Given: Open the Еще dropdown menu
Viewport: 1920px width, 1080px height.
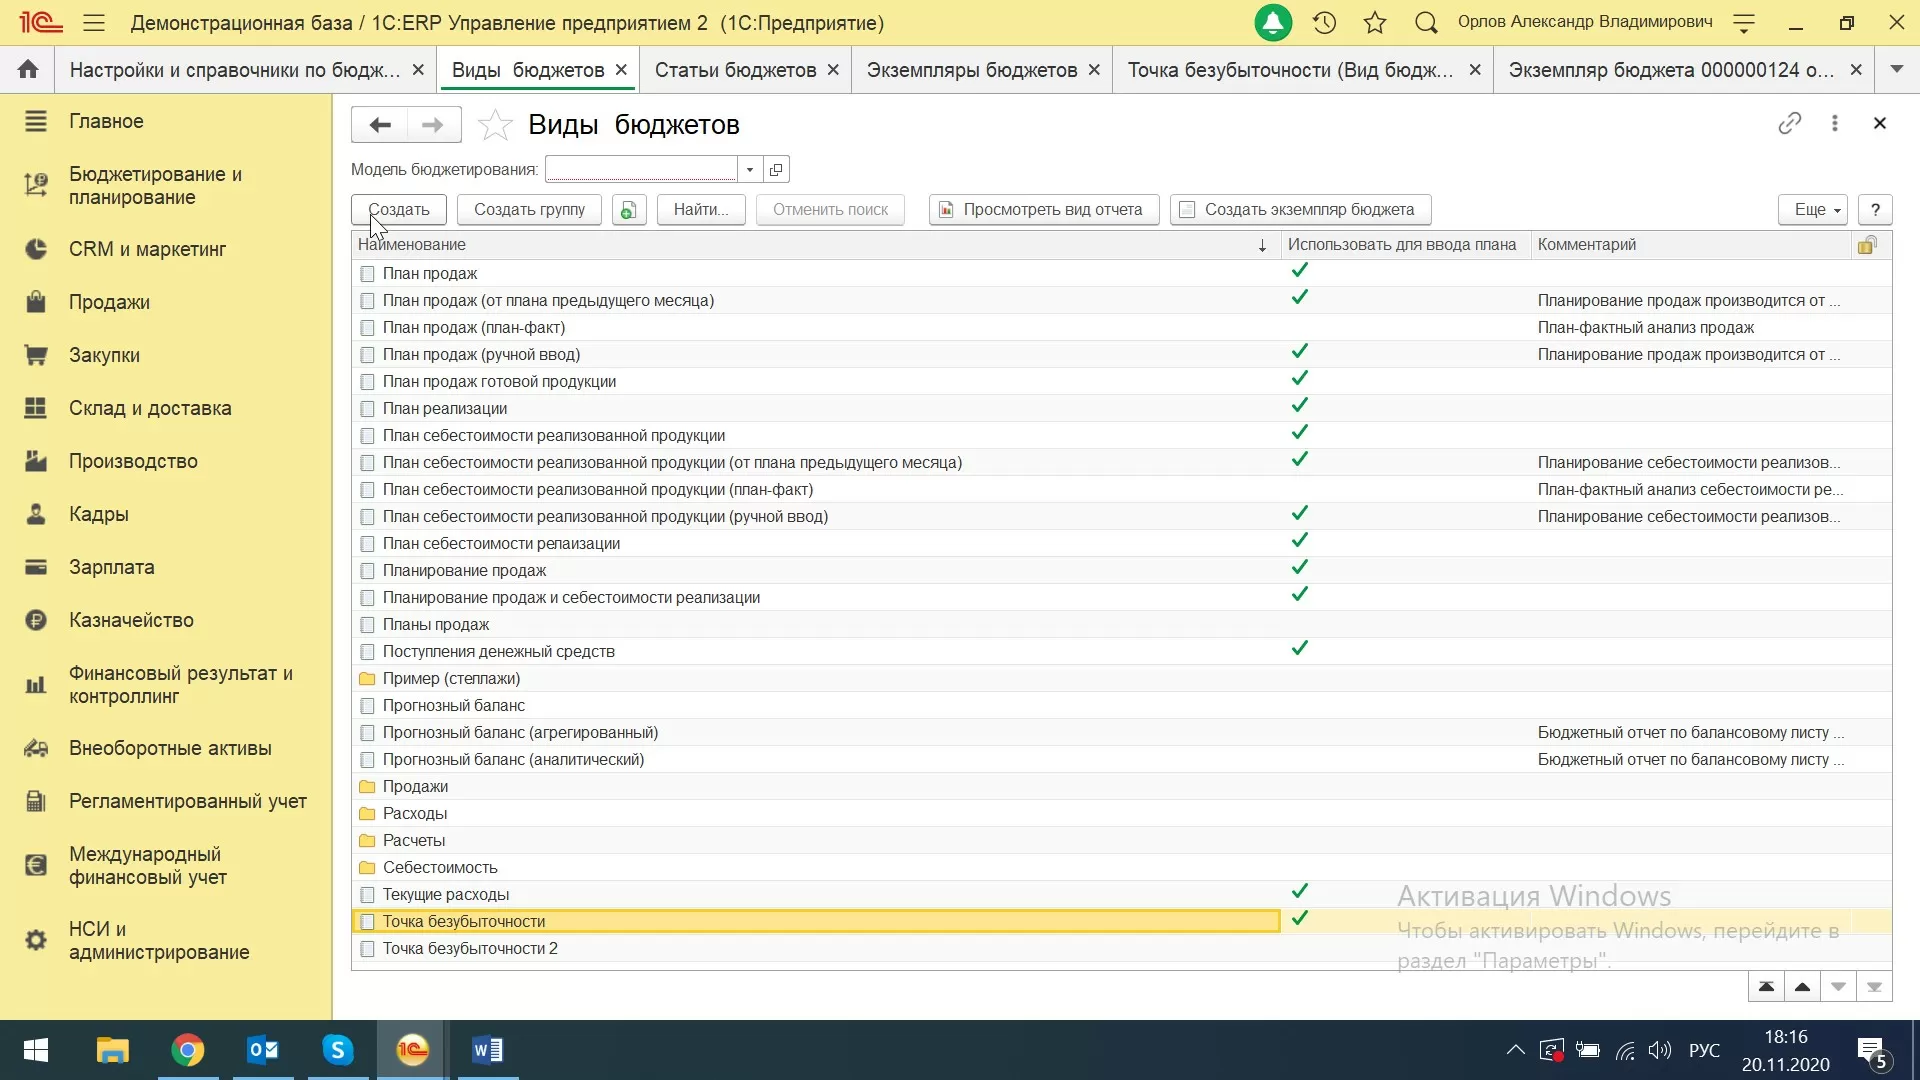Looking at the screenshot, I should 1812,210.
